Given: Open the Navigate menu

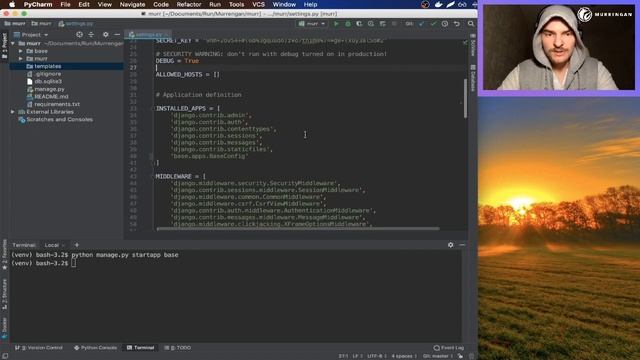Looking at the screenshot, I should pyautogui.click(x=132, y=4).
